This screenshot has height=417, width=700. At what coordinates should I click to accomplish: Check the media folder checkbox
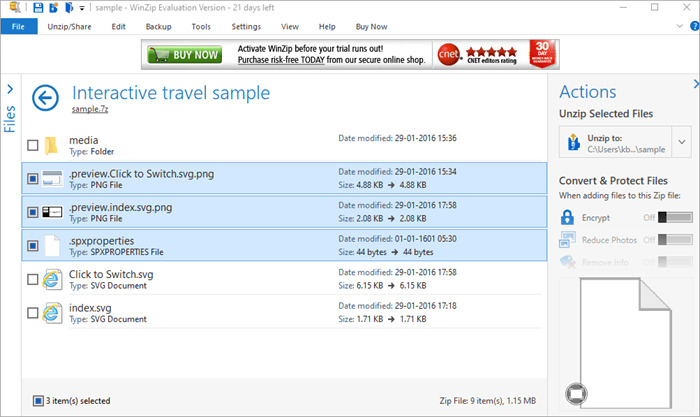click(33, 146)
